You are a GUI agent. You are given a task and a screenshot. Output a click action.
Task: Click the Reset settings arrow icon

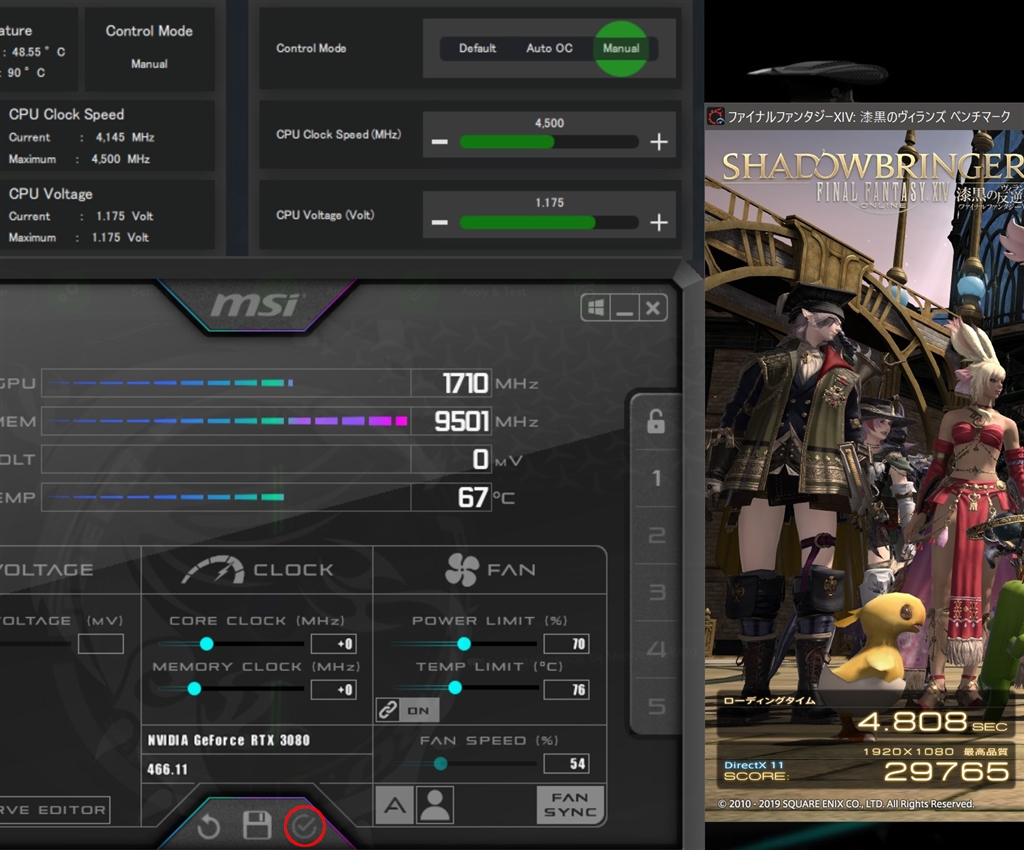[208, 826]
